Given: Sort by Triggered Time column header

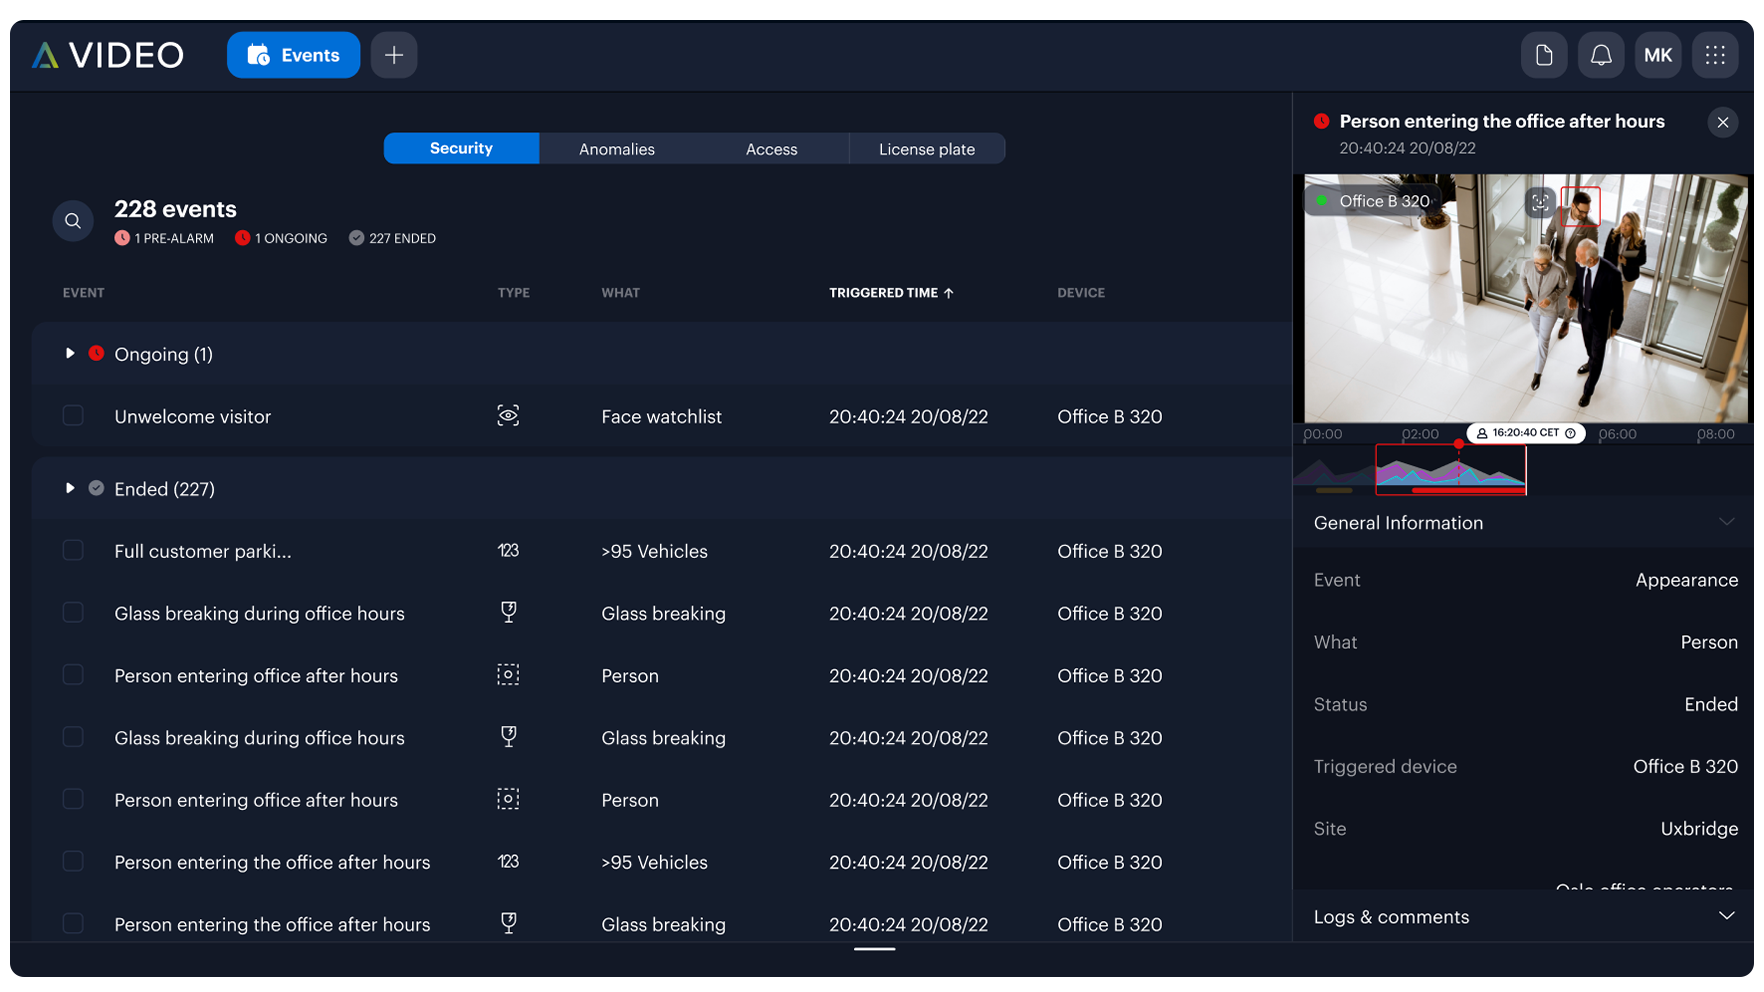Looking at the screenshot, I should pos(891,293).
